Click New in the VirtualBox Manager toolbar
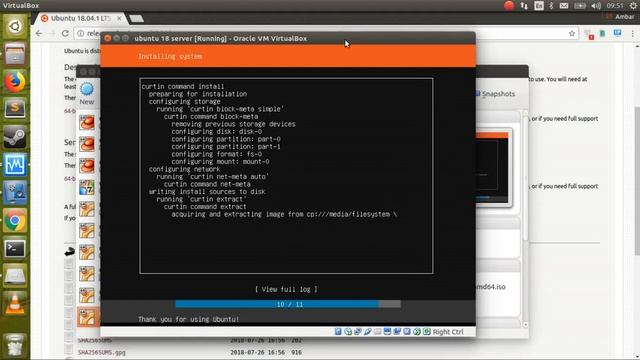This screenshot has width=640, height=360. coord(87,94)
